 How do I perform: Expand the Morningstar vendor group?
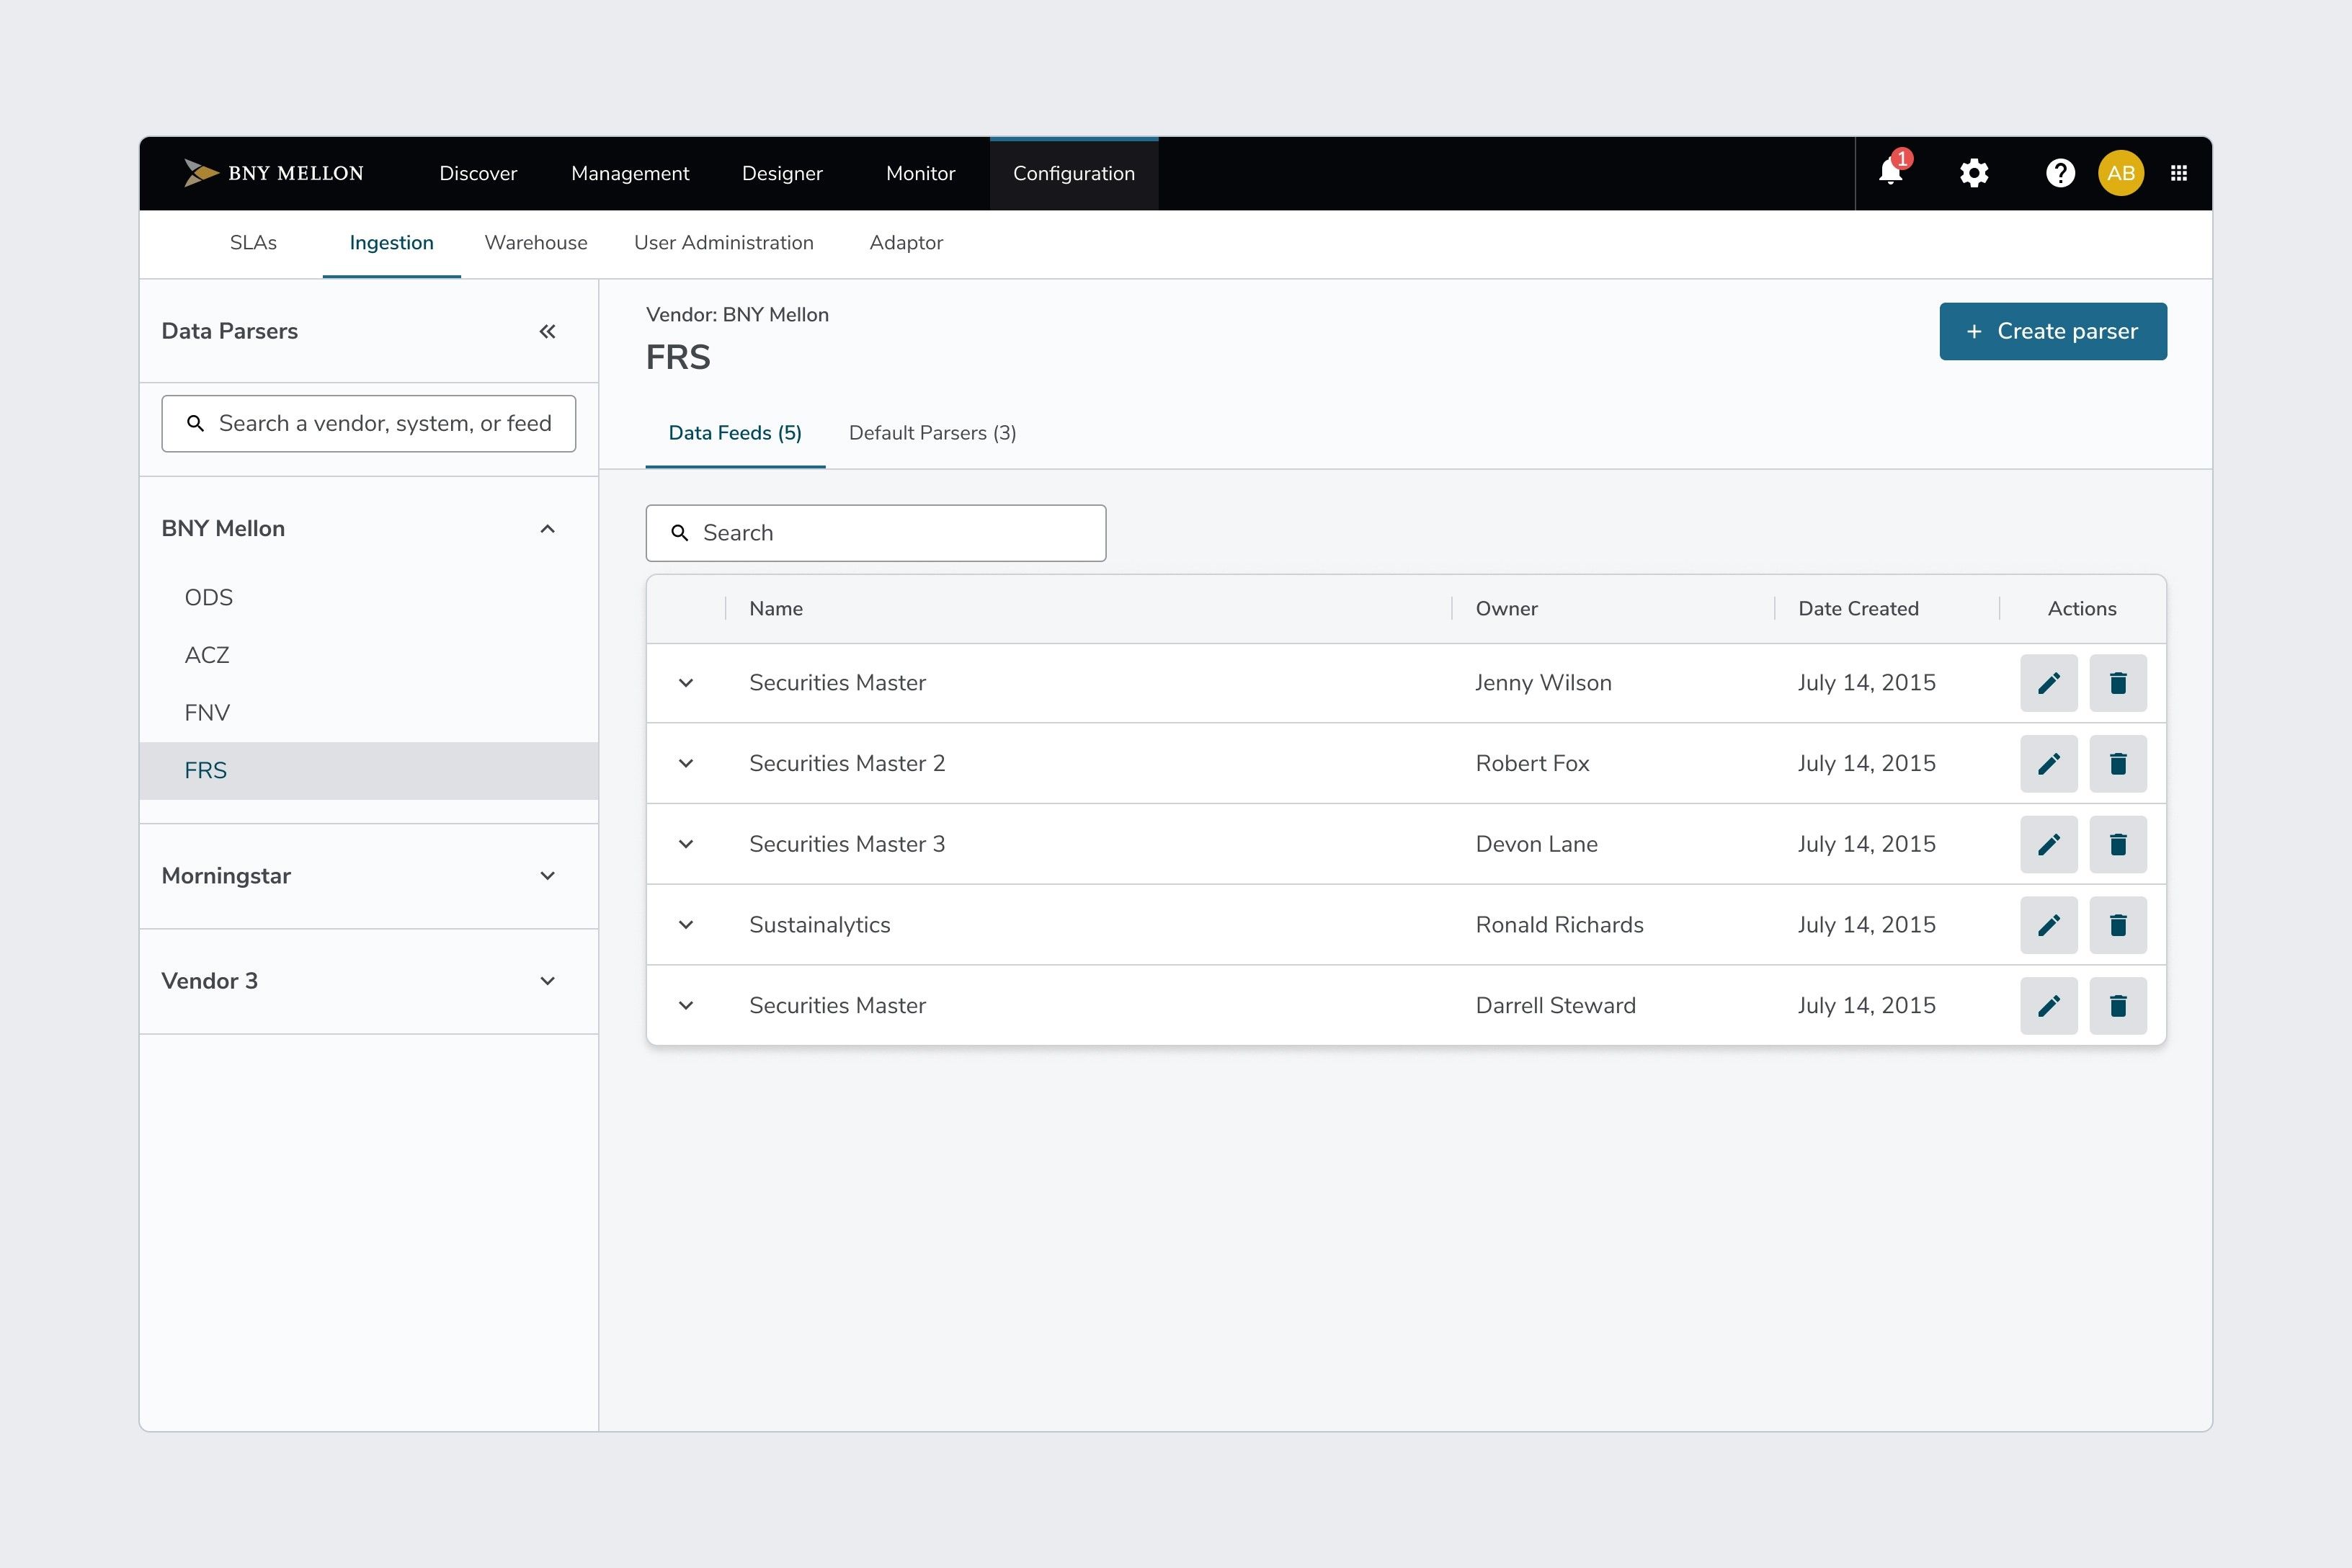547,876
